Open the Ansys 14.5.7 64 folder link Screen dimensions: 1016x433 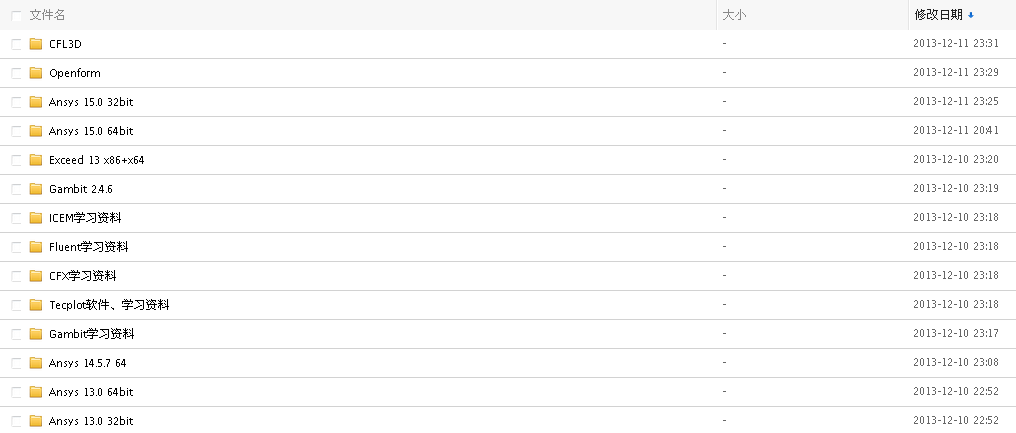(87, 363)
